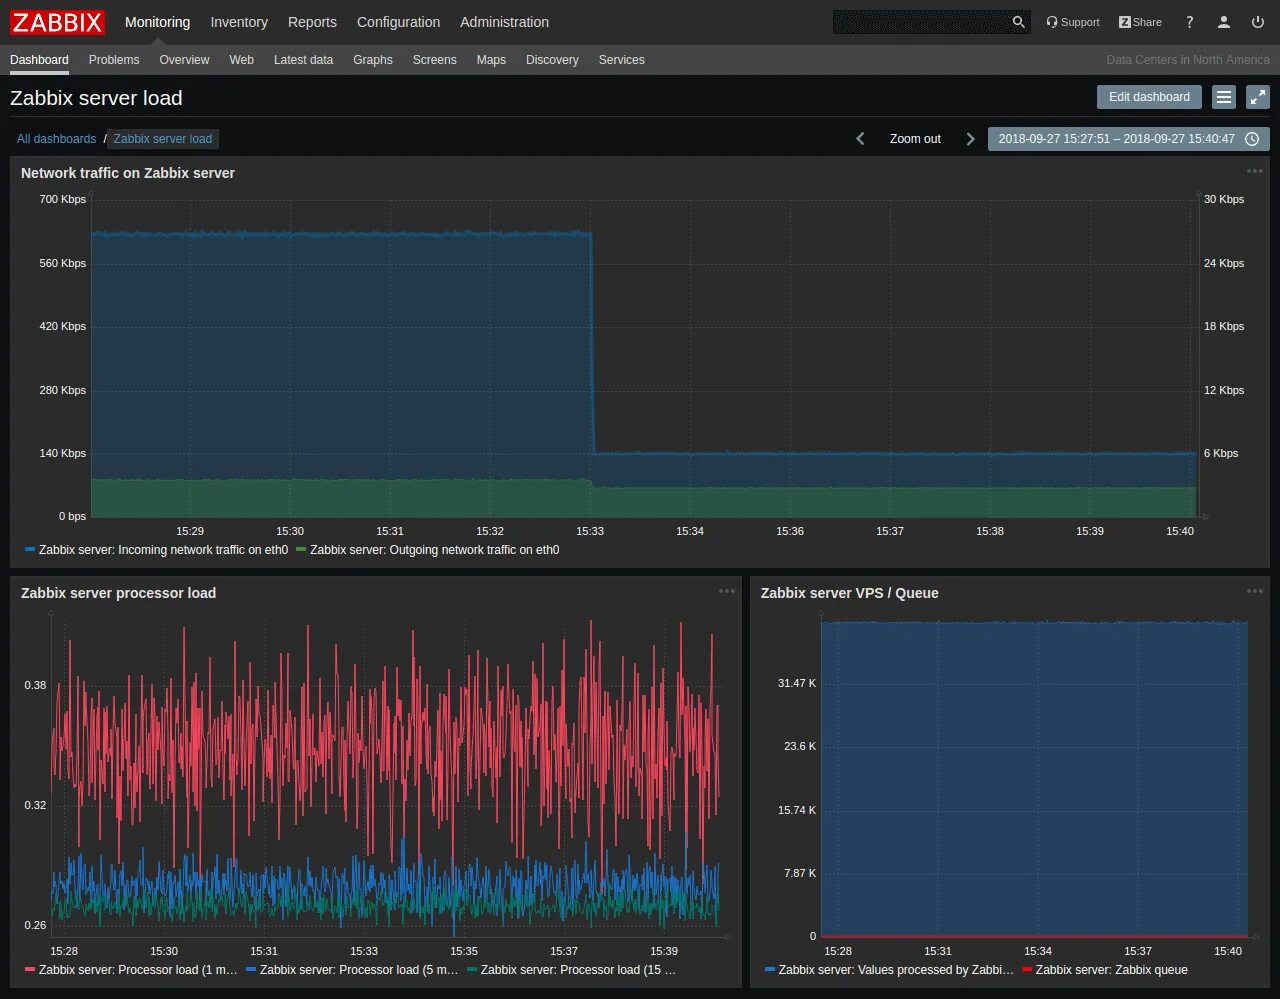Viewport: 1280px width, 999px height.
Task: Click the '30 Kbps' right axis label
Action: (1224, 199)
